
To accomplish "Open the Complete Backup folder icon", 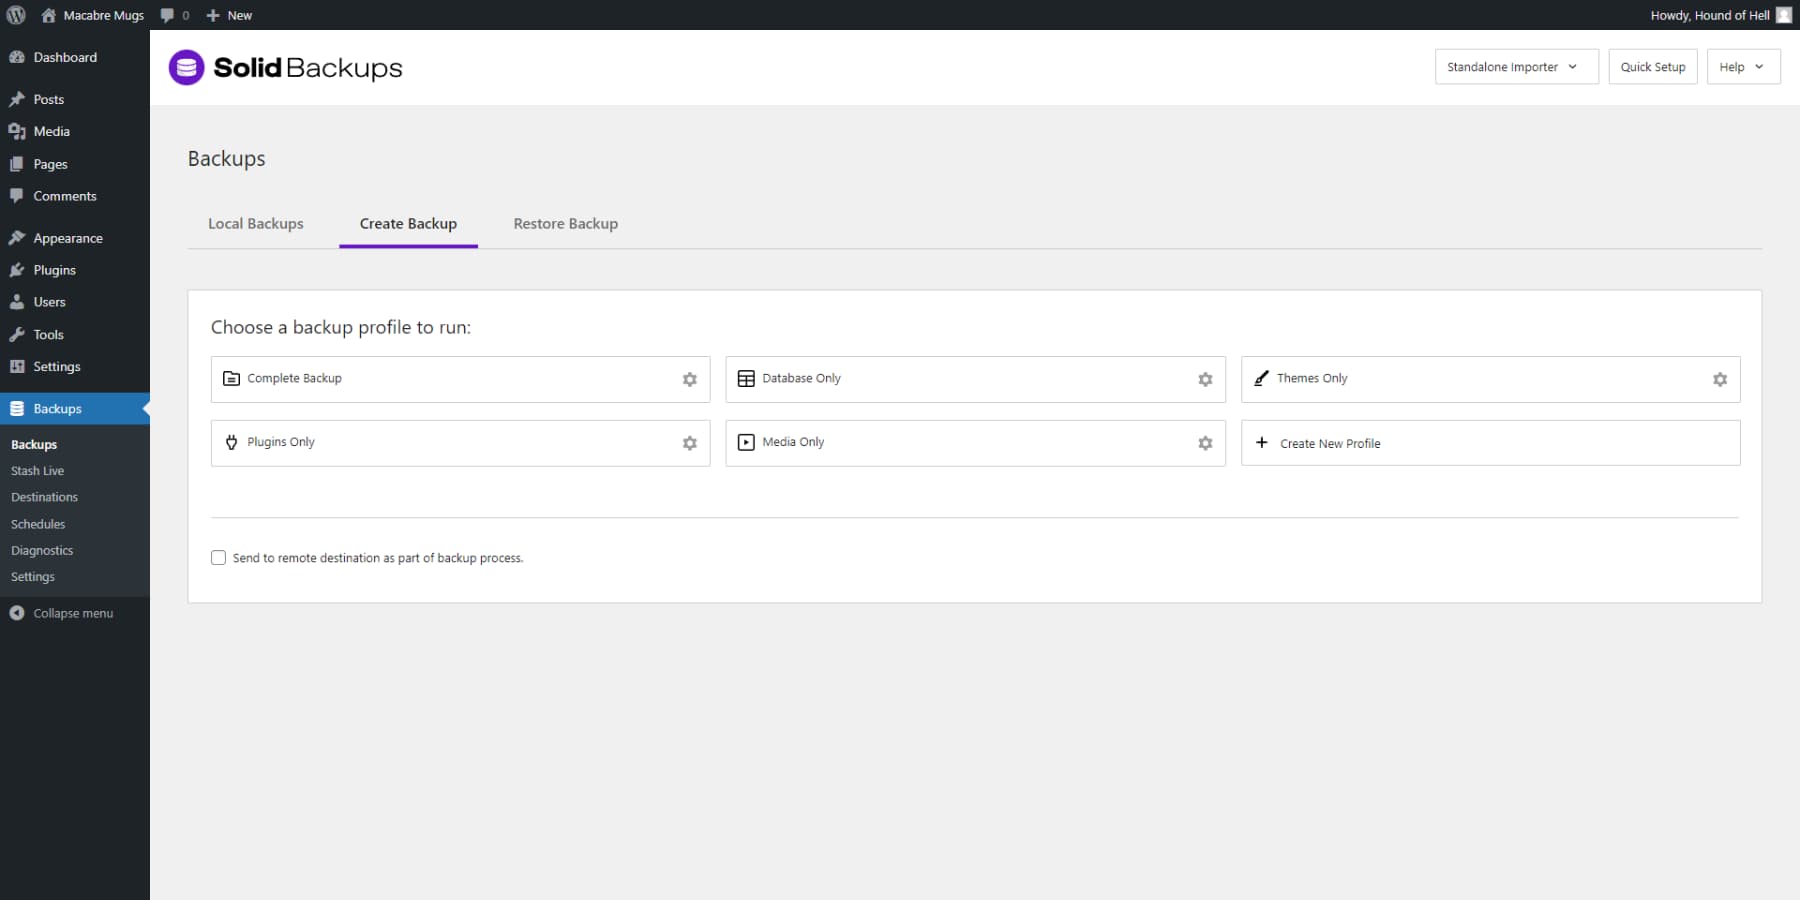I will (230, 379).
